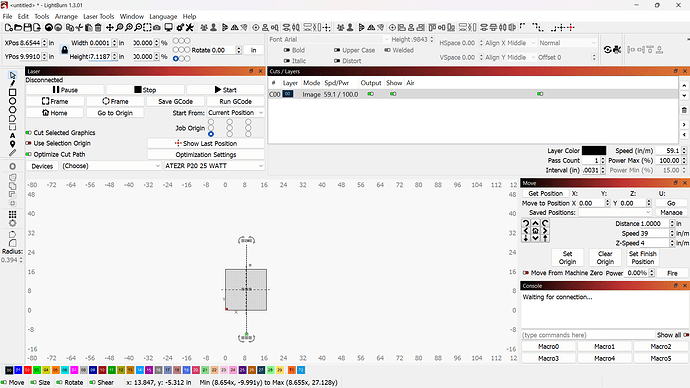Open the Normal text mode dropdown
The image size is (690, 388).
[567, 43]
